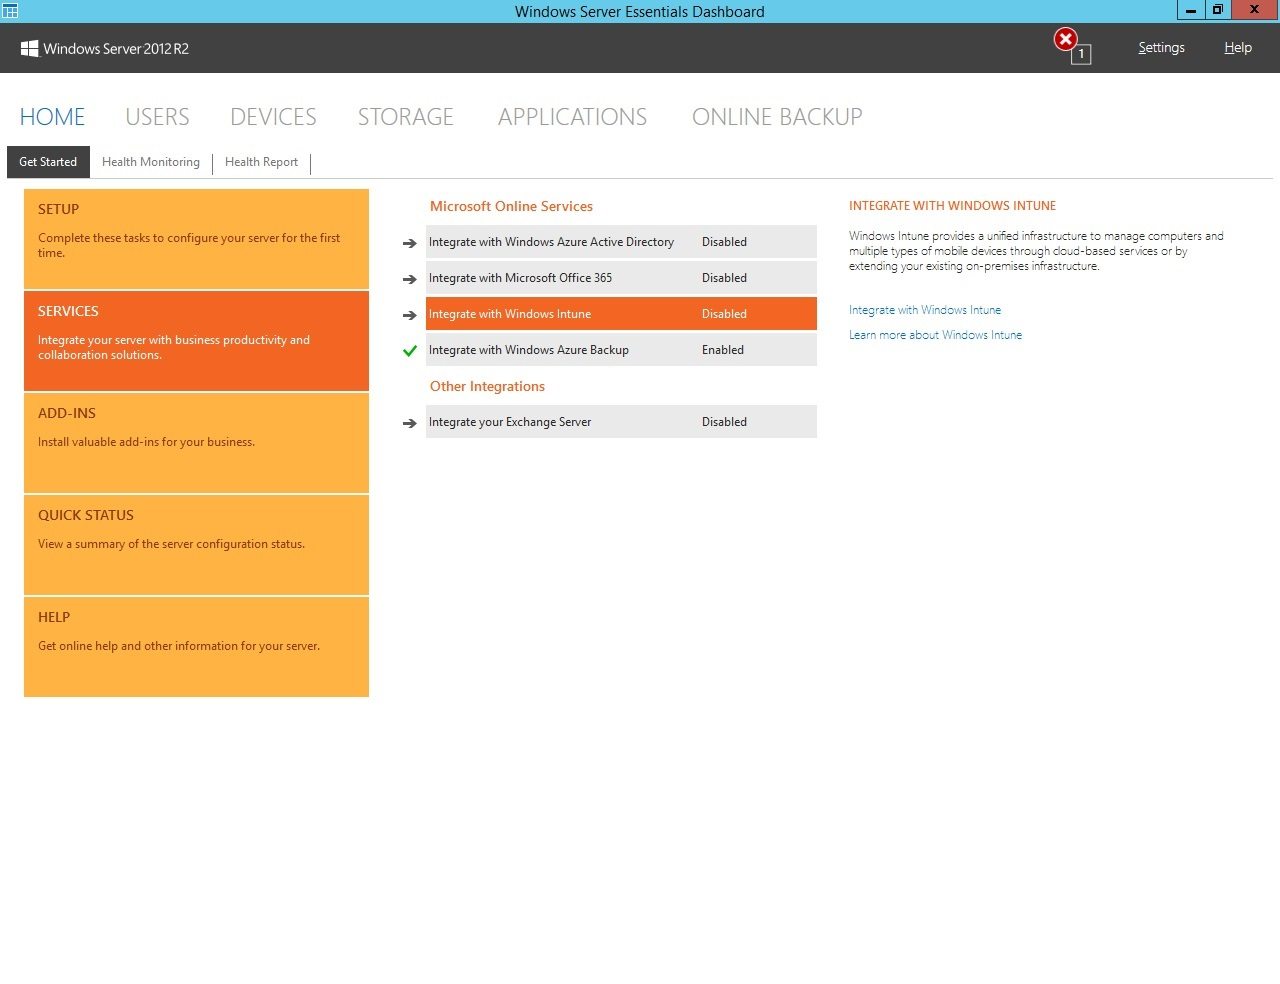The image size is (1280, 984).
Task: Select Integrate with Windows Azure Active Directory
Action: point(621,242)
